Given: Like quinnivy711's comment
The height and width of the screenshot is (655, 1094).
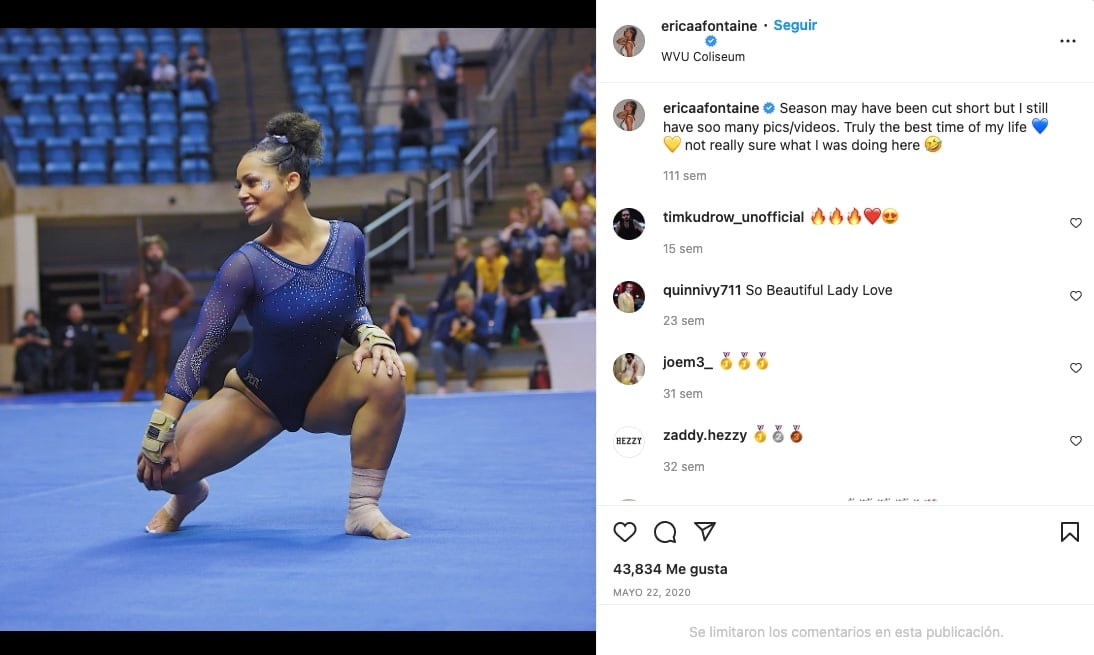Looking at the screenshot, I should pyautogui.click(x=1076, y=296).
